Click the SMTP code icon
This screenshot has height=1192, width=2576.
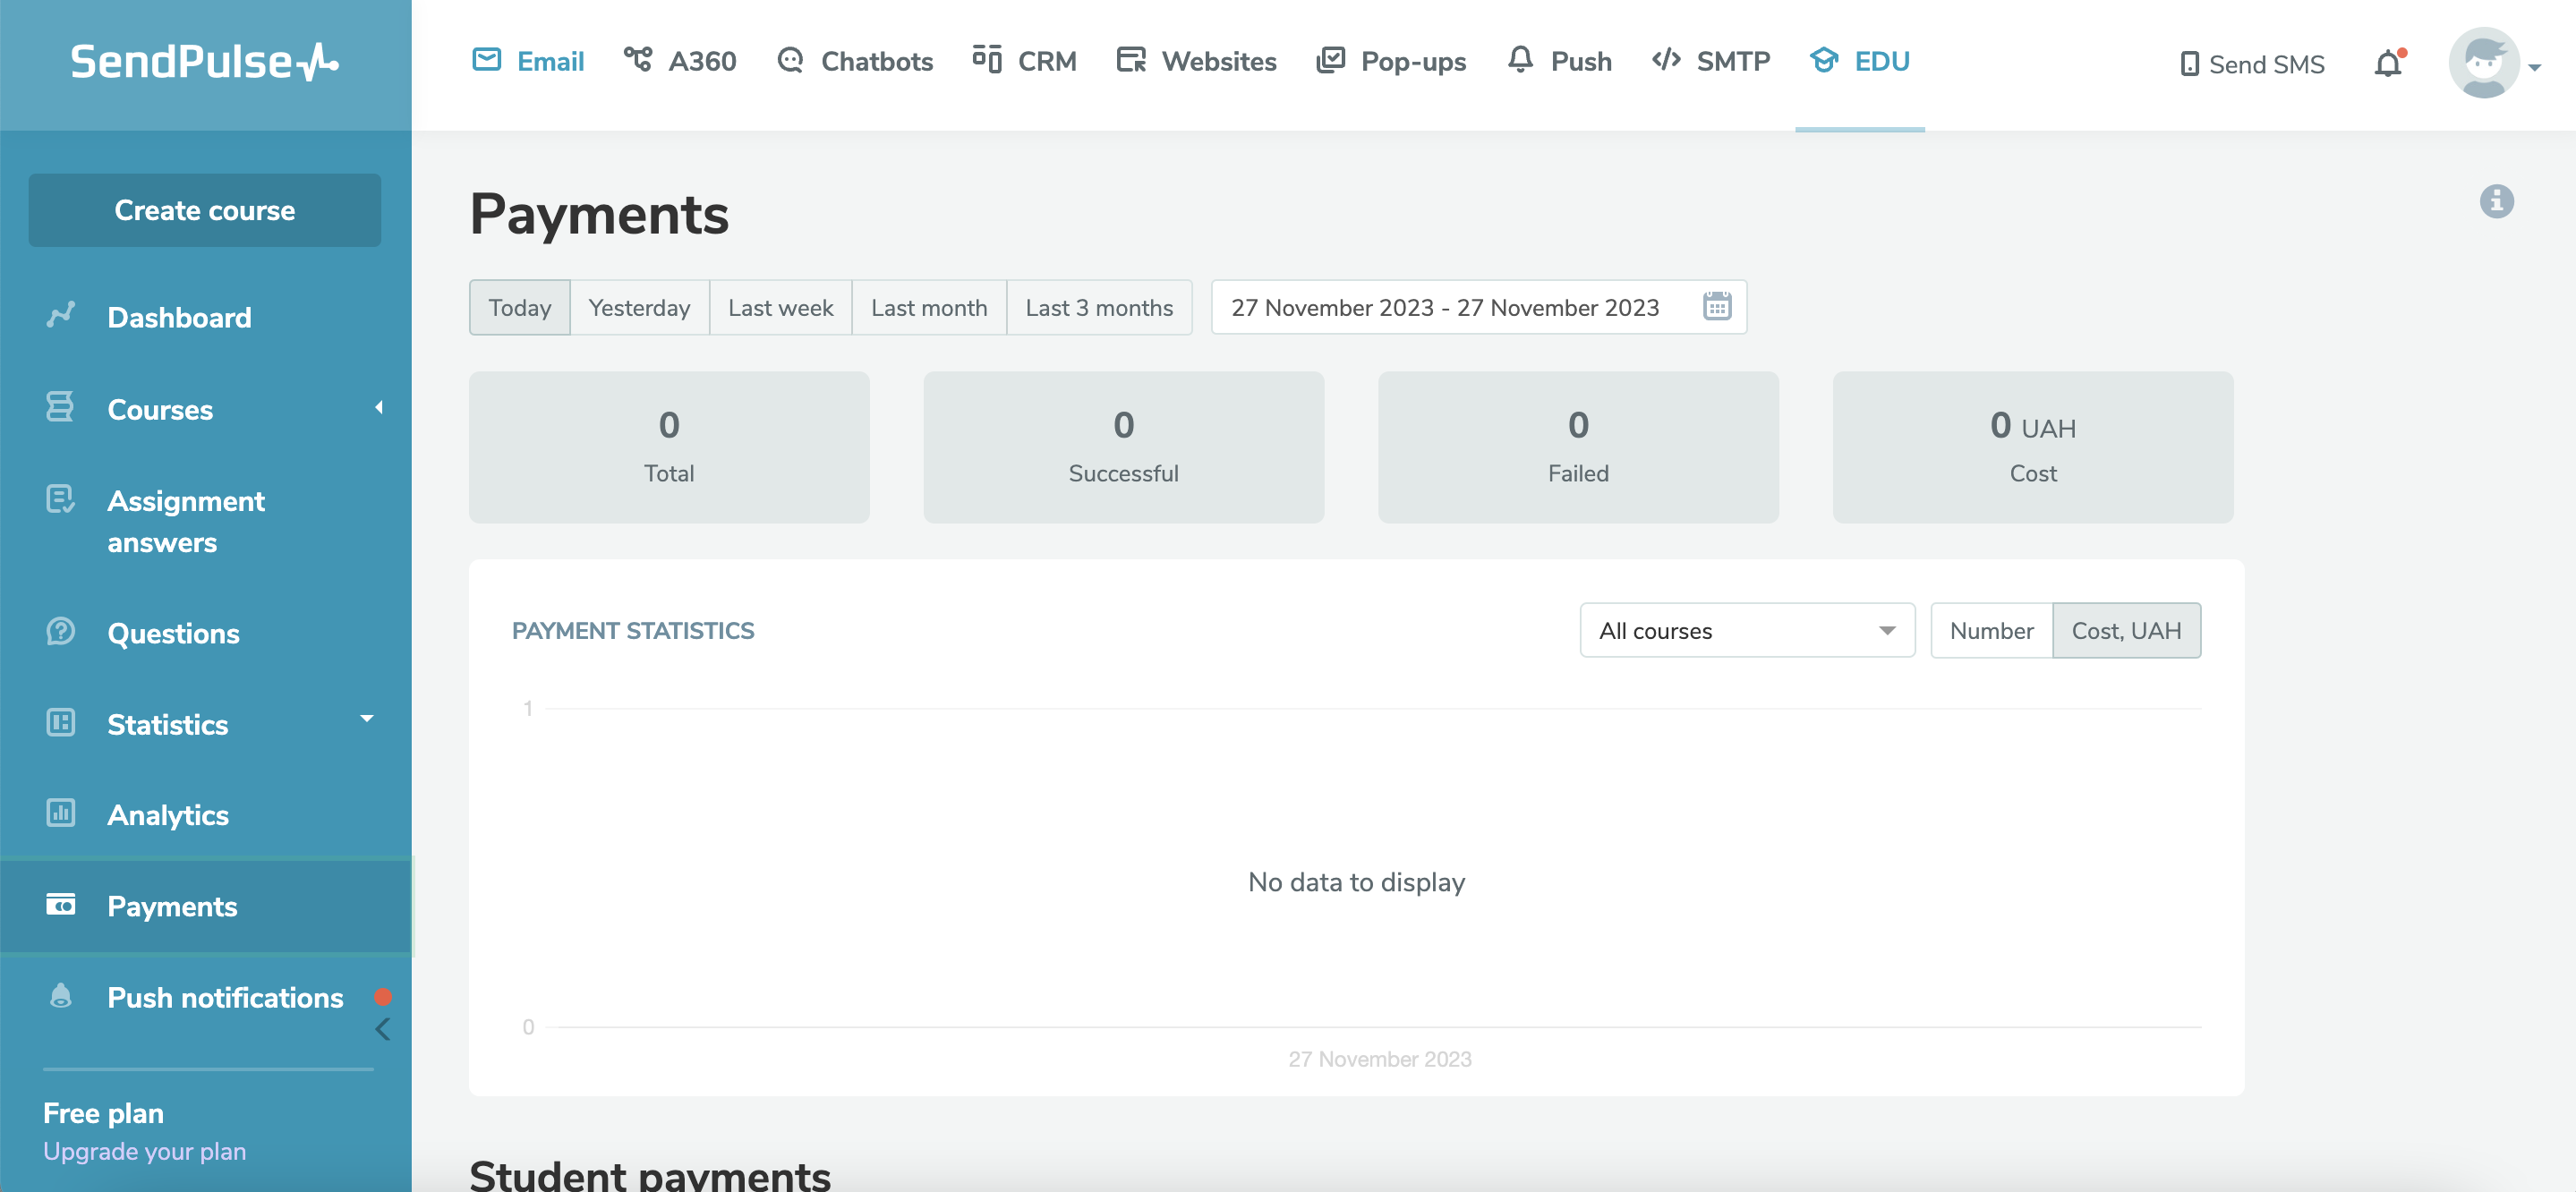1666,60
